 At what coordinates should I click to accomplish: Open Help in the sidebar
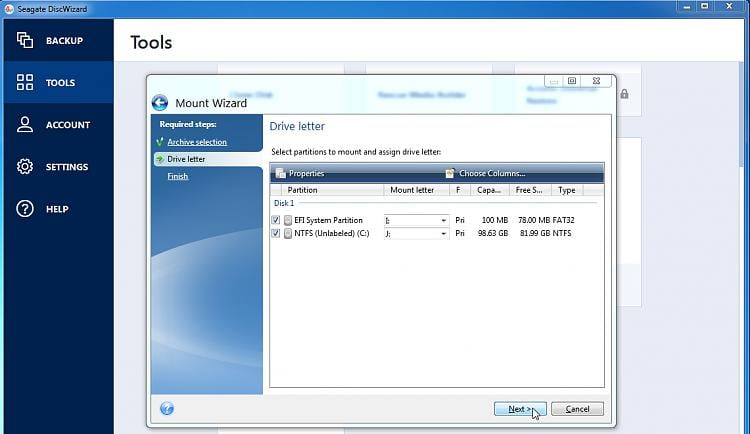point(58,209)
